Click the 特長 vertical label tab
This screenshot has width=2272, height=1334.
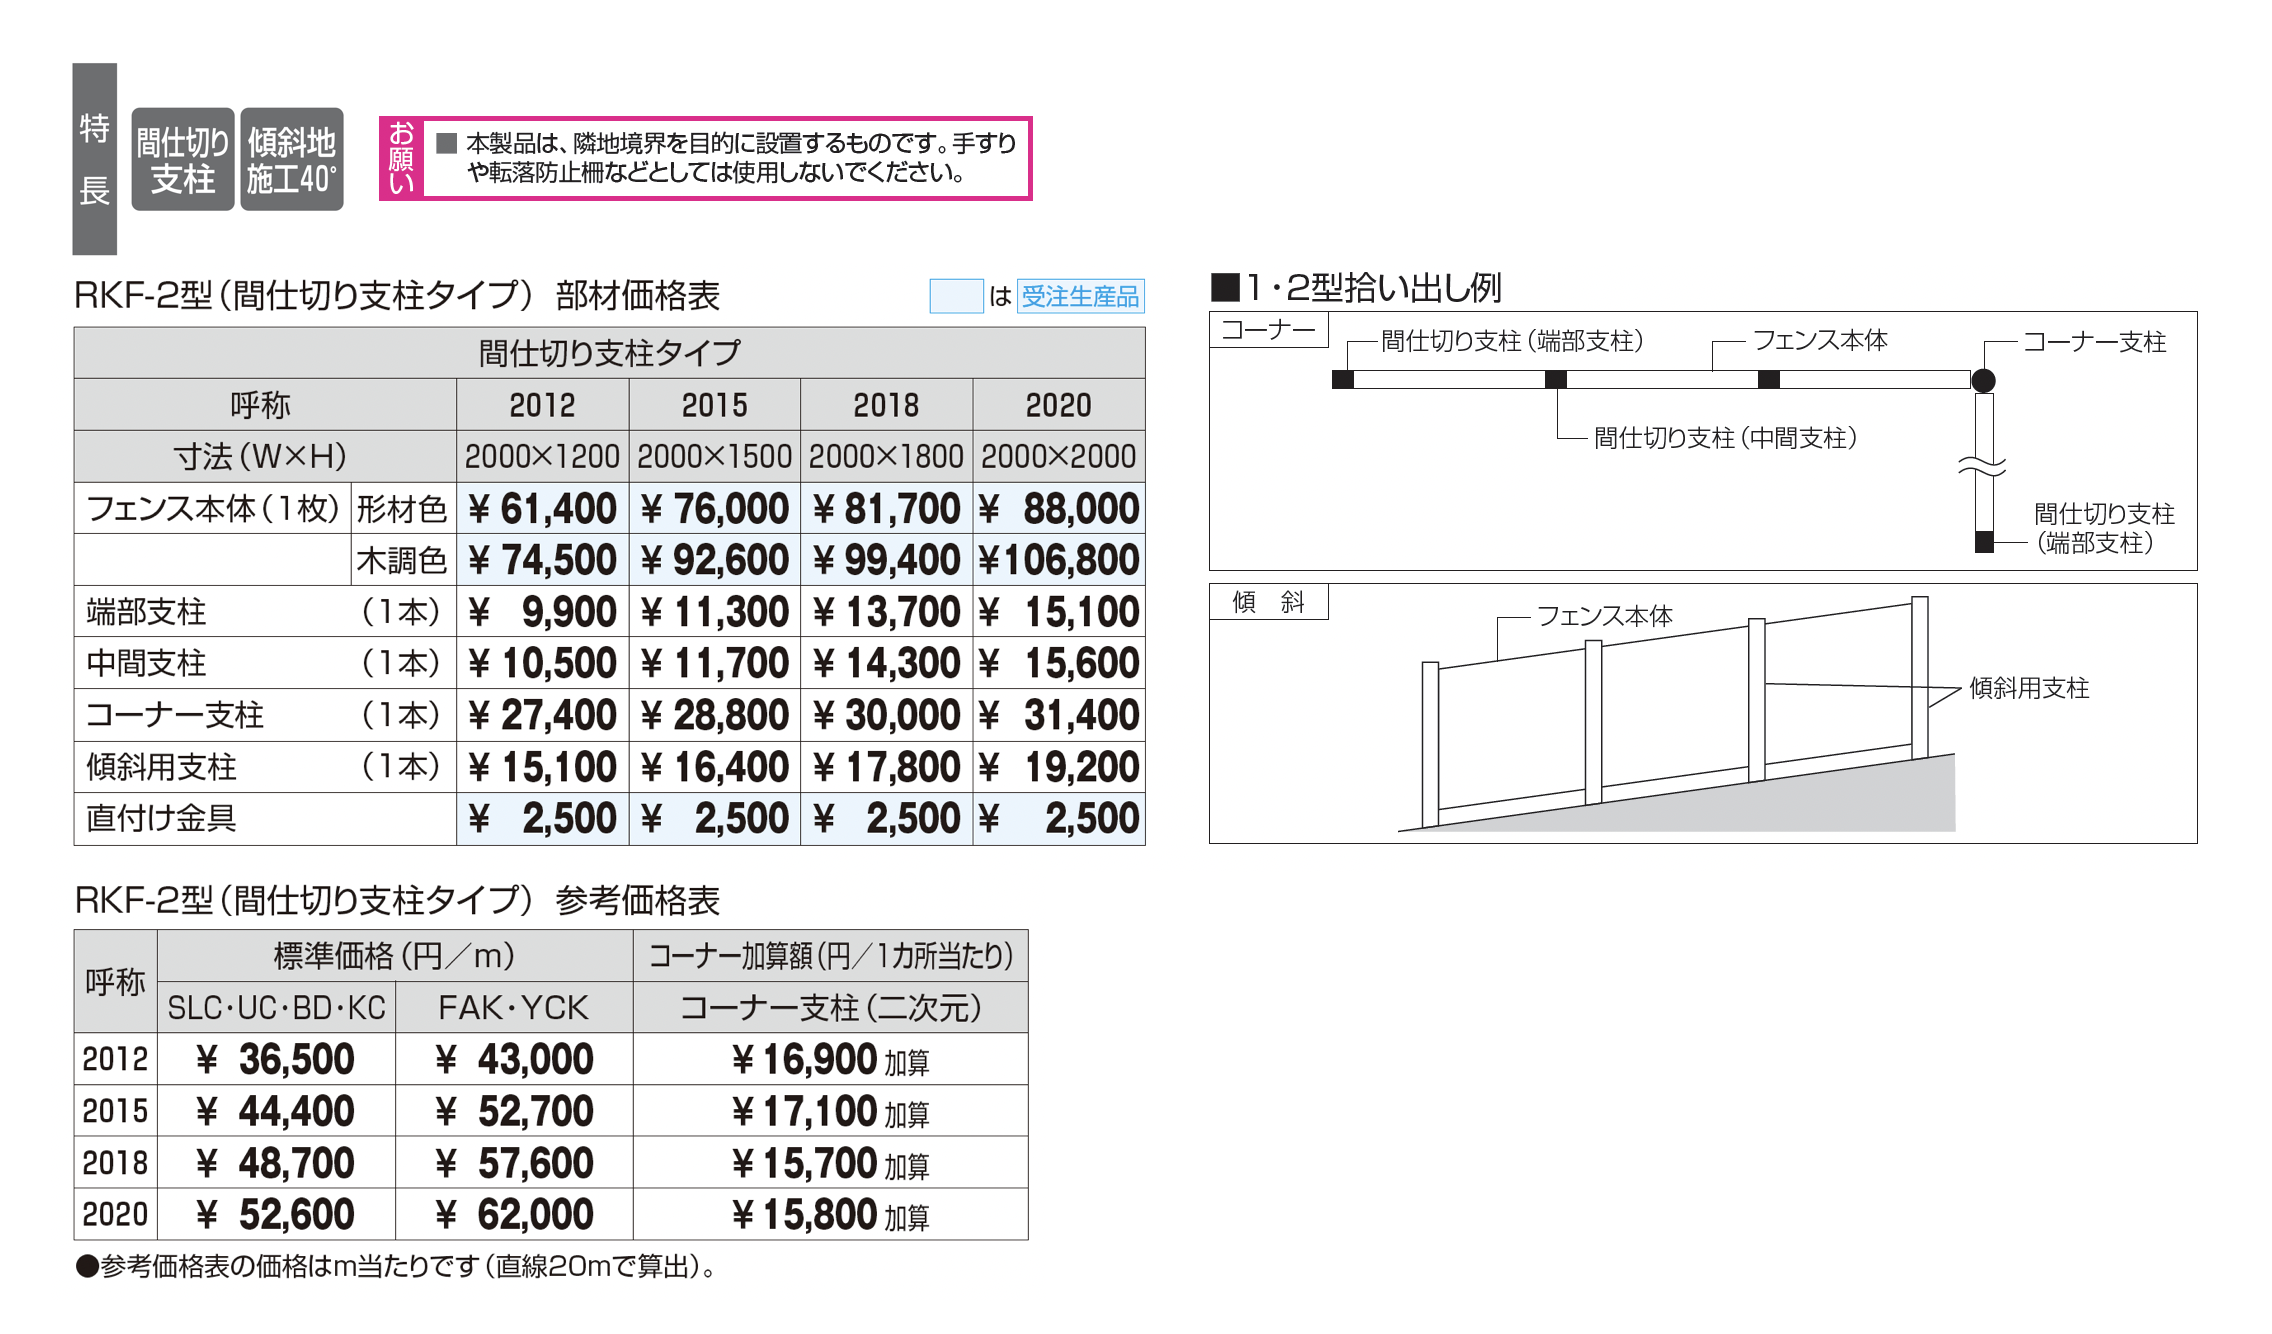pyautogui.click(x=94, y=159)
